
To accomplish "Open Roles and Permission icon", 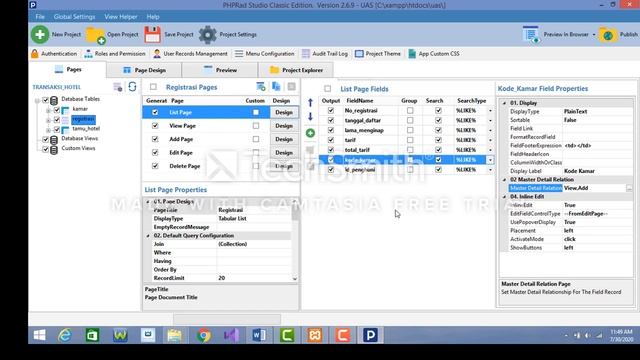I will coord(88,53).
